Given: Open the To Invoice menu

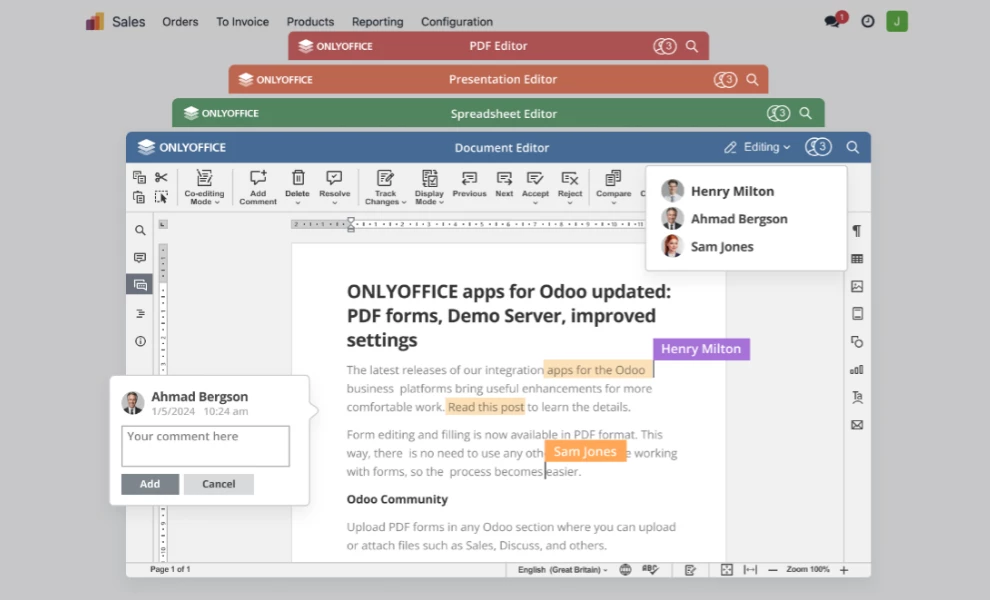Looking at the screenshot, I should point(242,21).
